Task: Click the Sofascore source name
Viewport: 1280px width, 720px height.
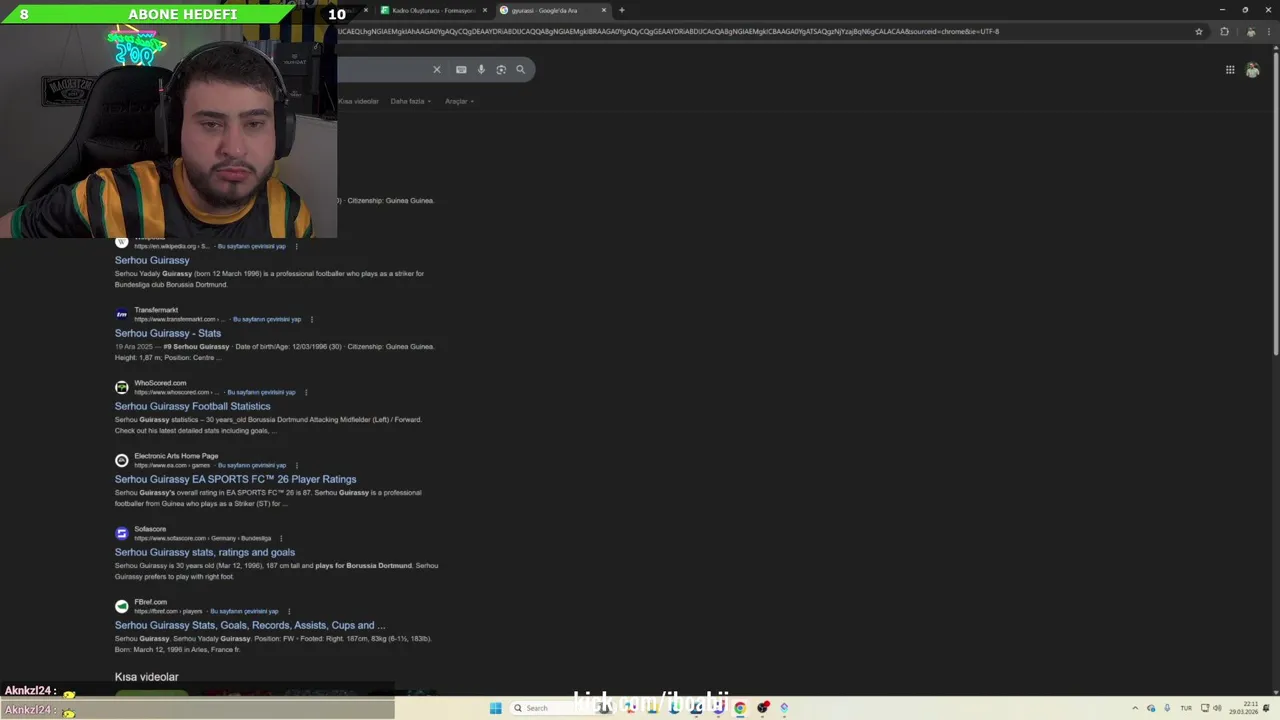Action: [150, 529]
